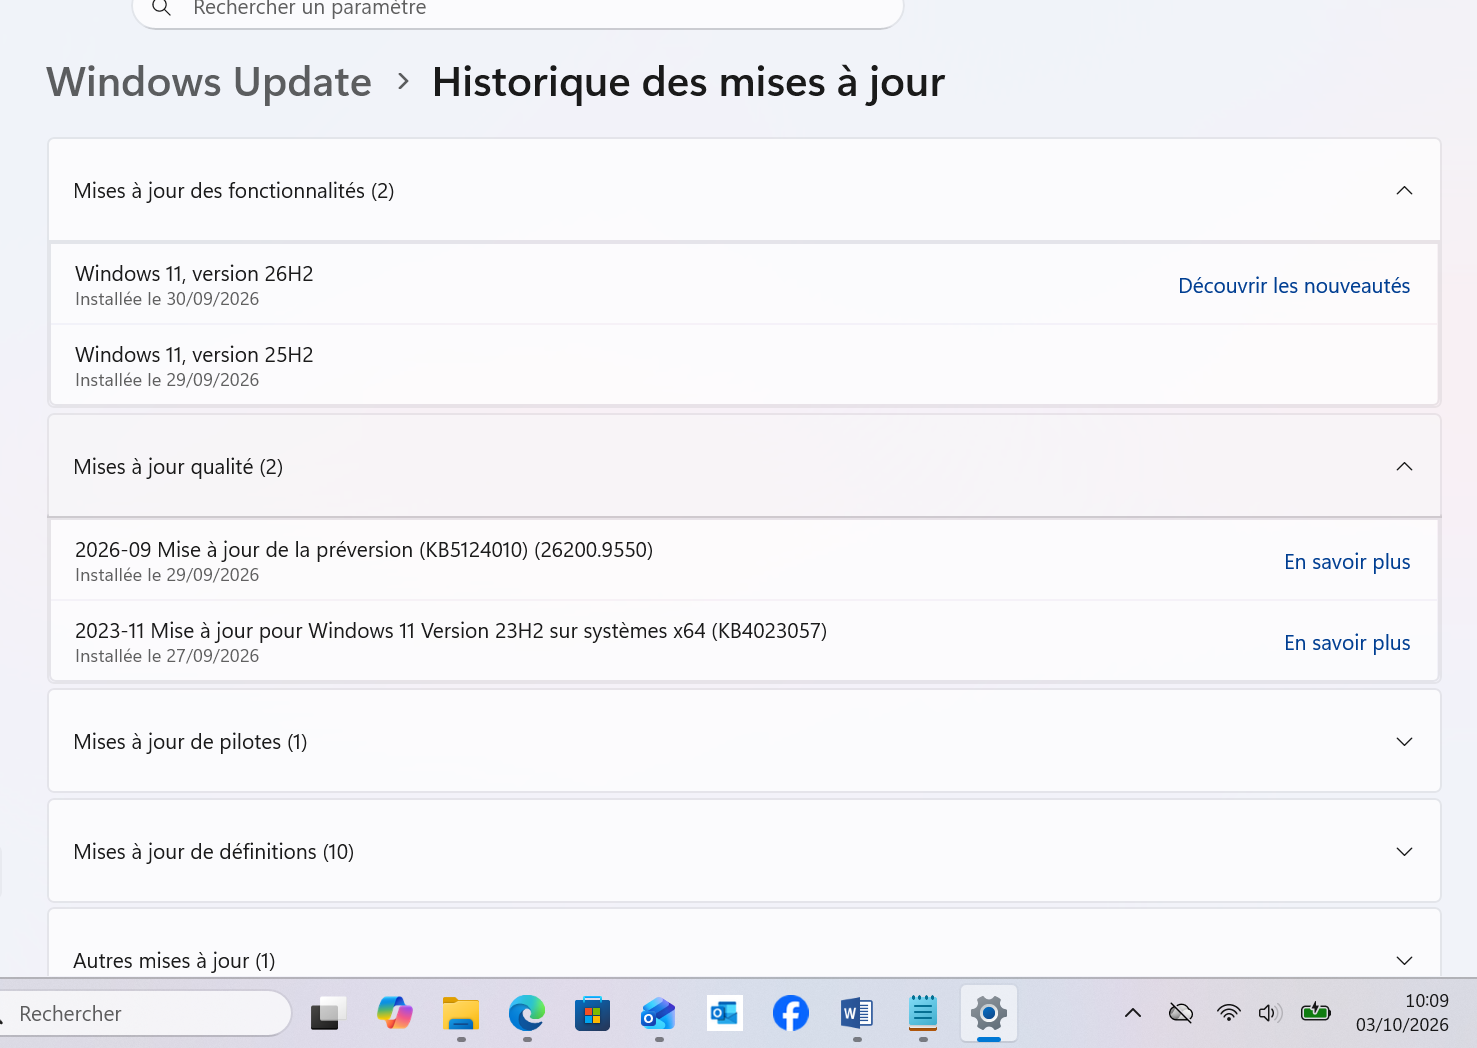
Task: Collapse the Mises à jour qualité section
Action: (x=1404, y=467)
